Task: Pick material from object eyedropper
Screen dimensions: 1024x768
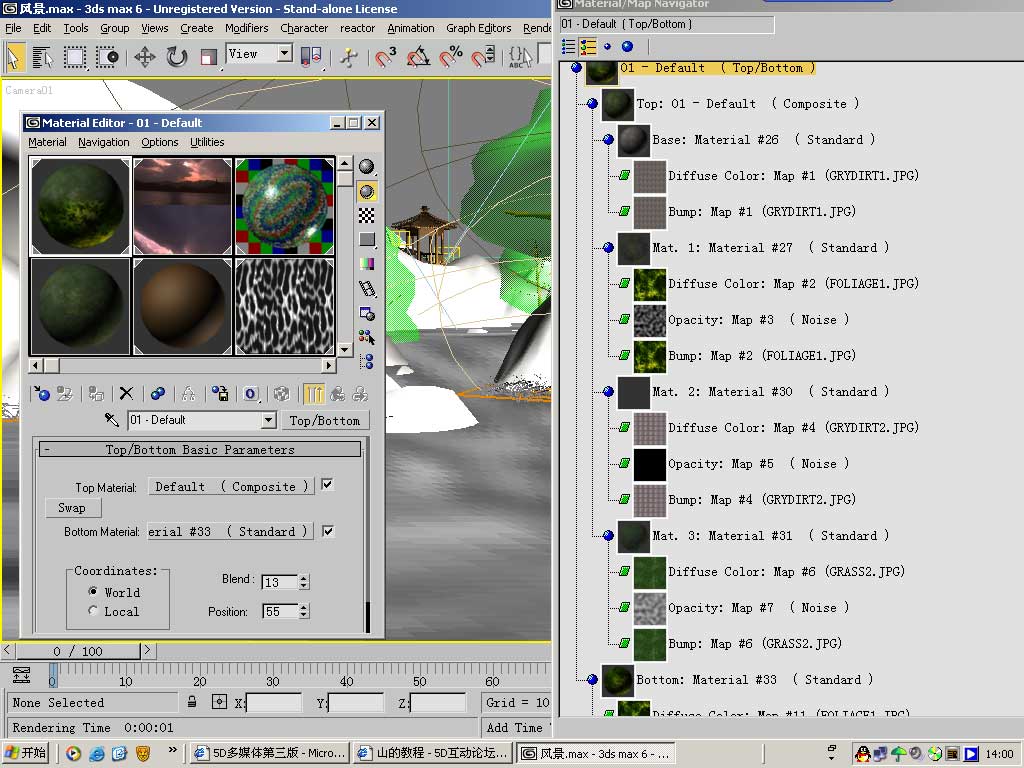Action: (112, 419)
